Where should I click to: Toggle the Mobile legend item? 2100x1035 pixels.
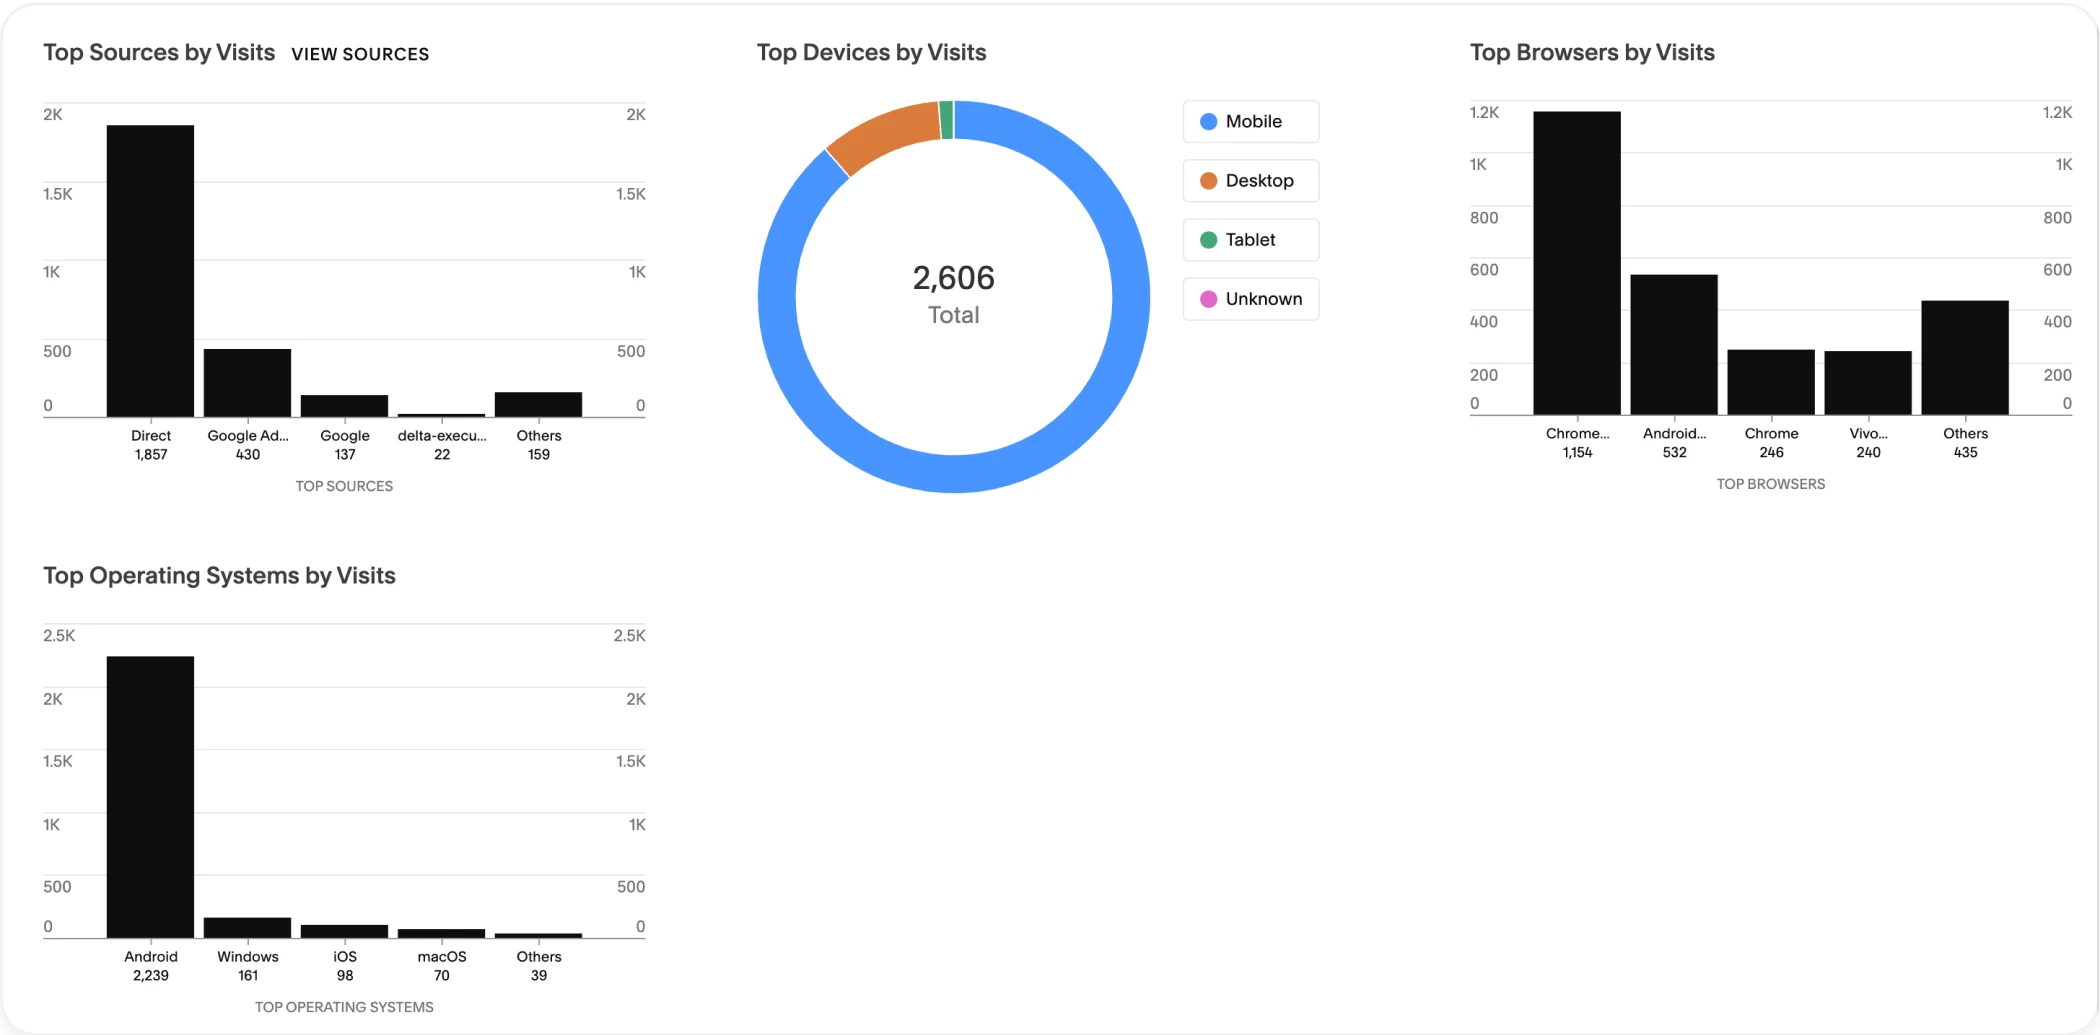coord(1250,121)
